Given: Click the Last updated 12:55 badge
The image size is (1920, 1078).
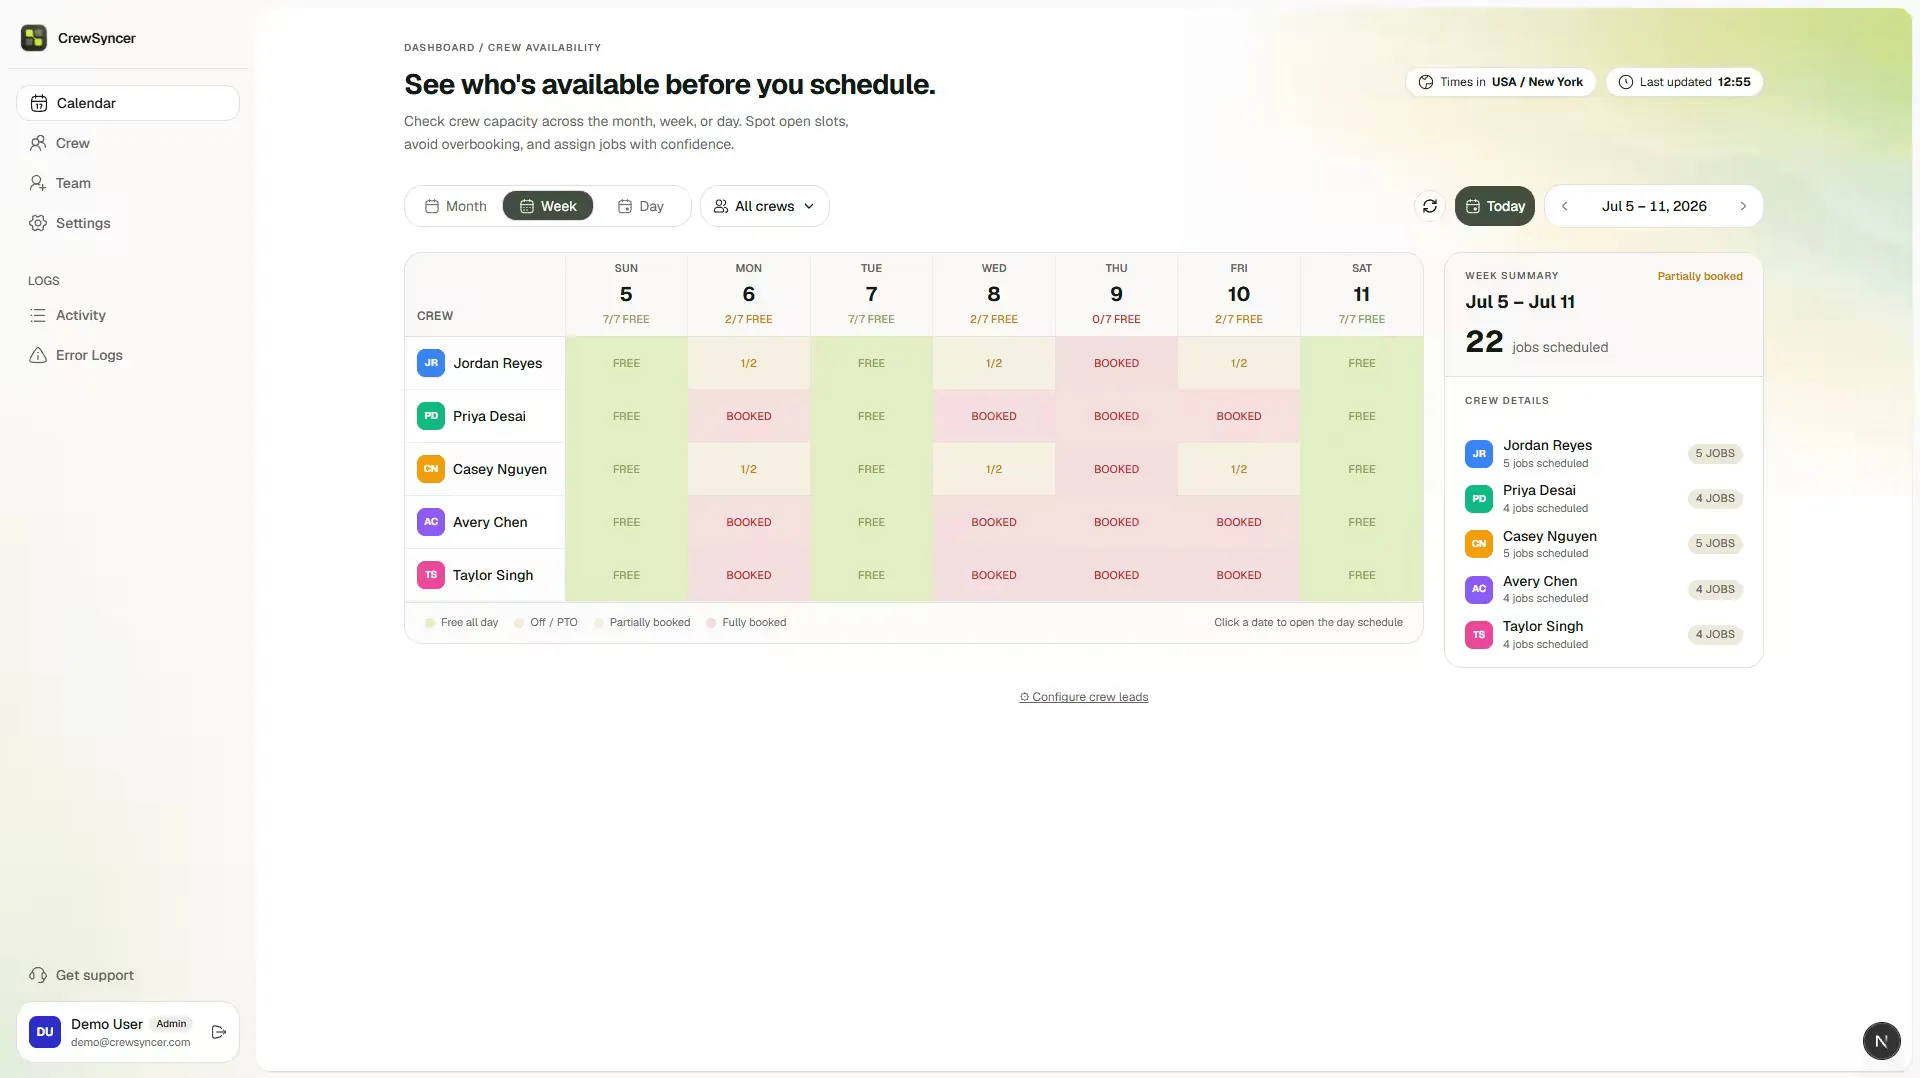Looking at the screenshot, I should (x=1684, y=82).
